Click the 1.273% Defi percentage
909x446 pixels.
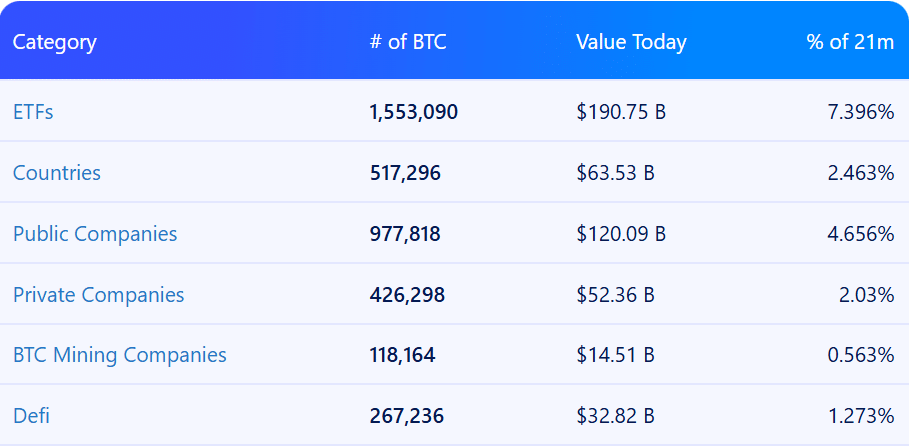860,416
